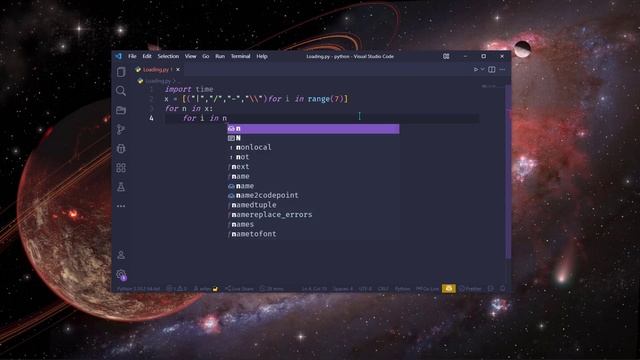Screen dimensions: 640x360
Task: Select the 'names' suggestion
Action: point(313,224)
